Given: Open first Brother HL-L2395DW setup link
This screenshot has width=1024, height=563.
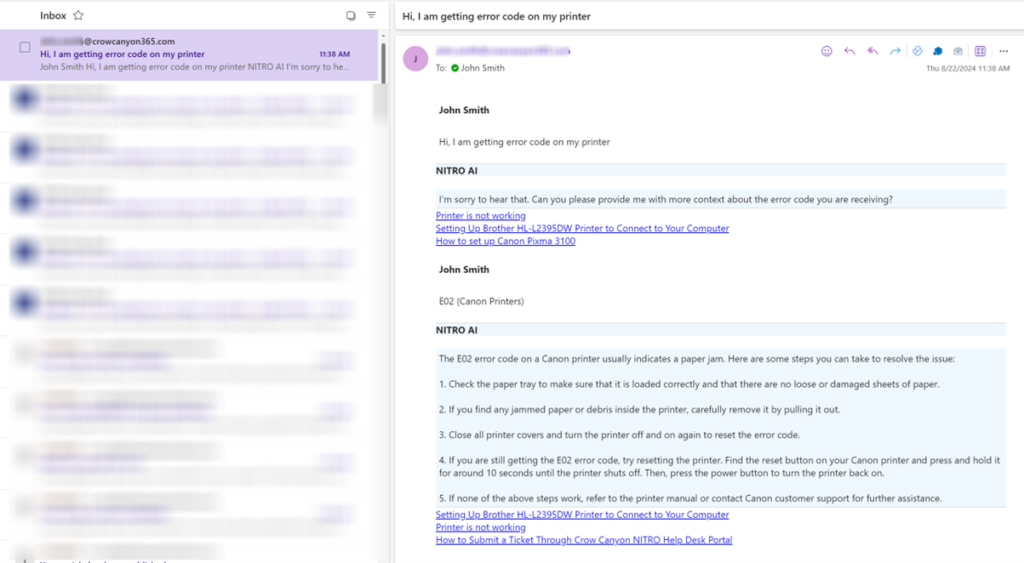Looking at the screenshot, I should pos(583,228).
